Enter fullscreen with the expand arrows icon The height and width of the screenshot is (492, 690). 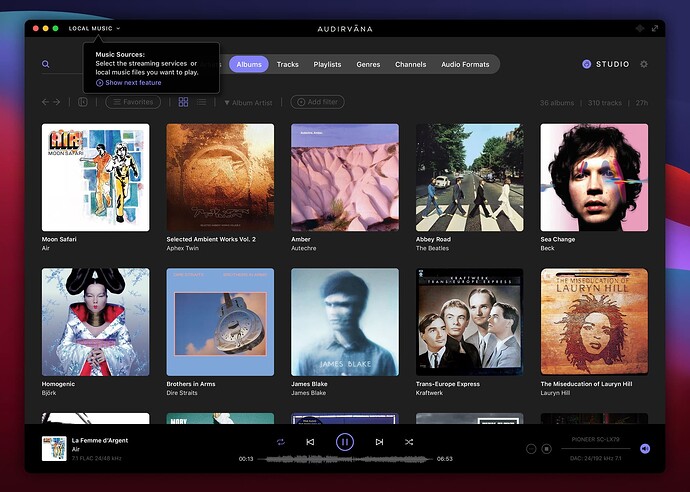[655, 29]
